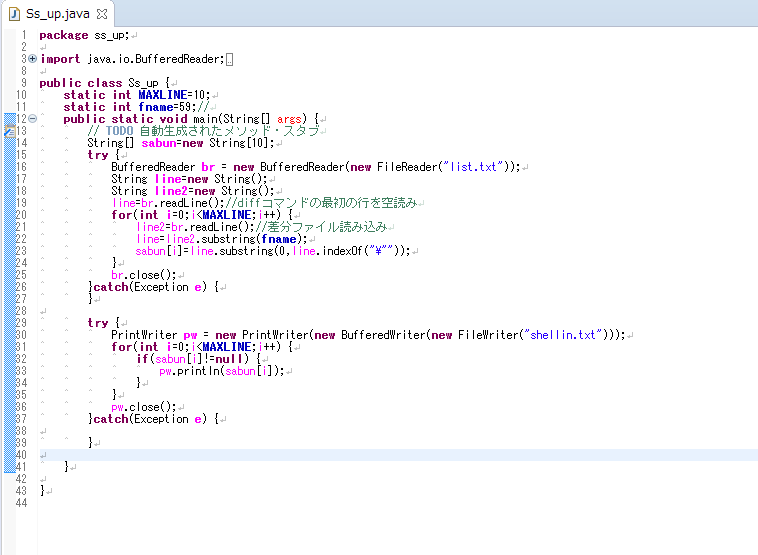Click the TODO task marker in the gutter
Screen dimensions: 758x555
tap(5, 131)
